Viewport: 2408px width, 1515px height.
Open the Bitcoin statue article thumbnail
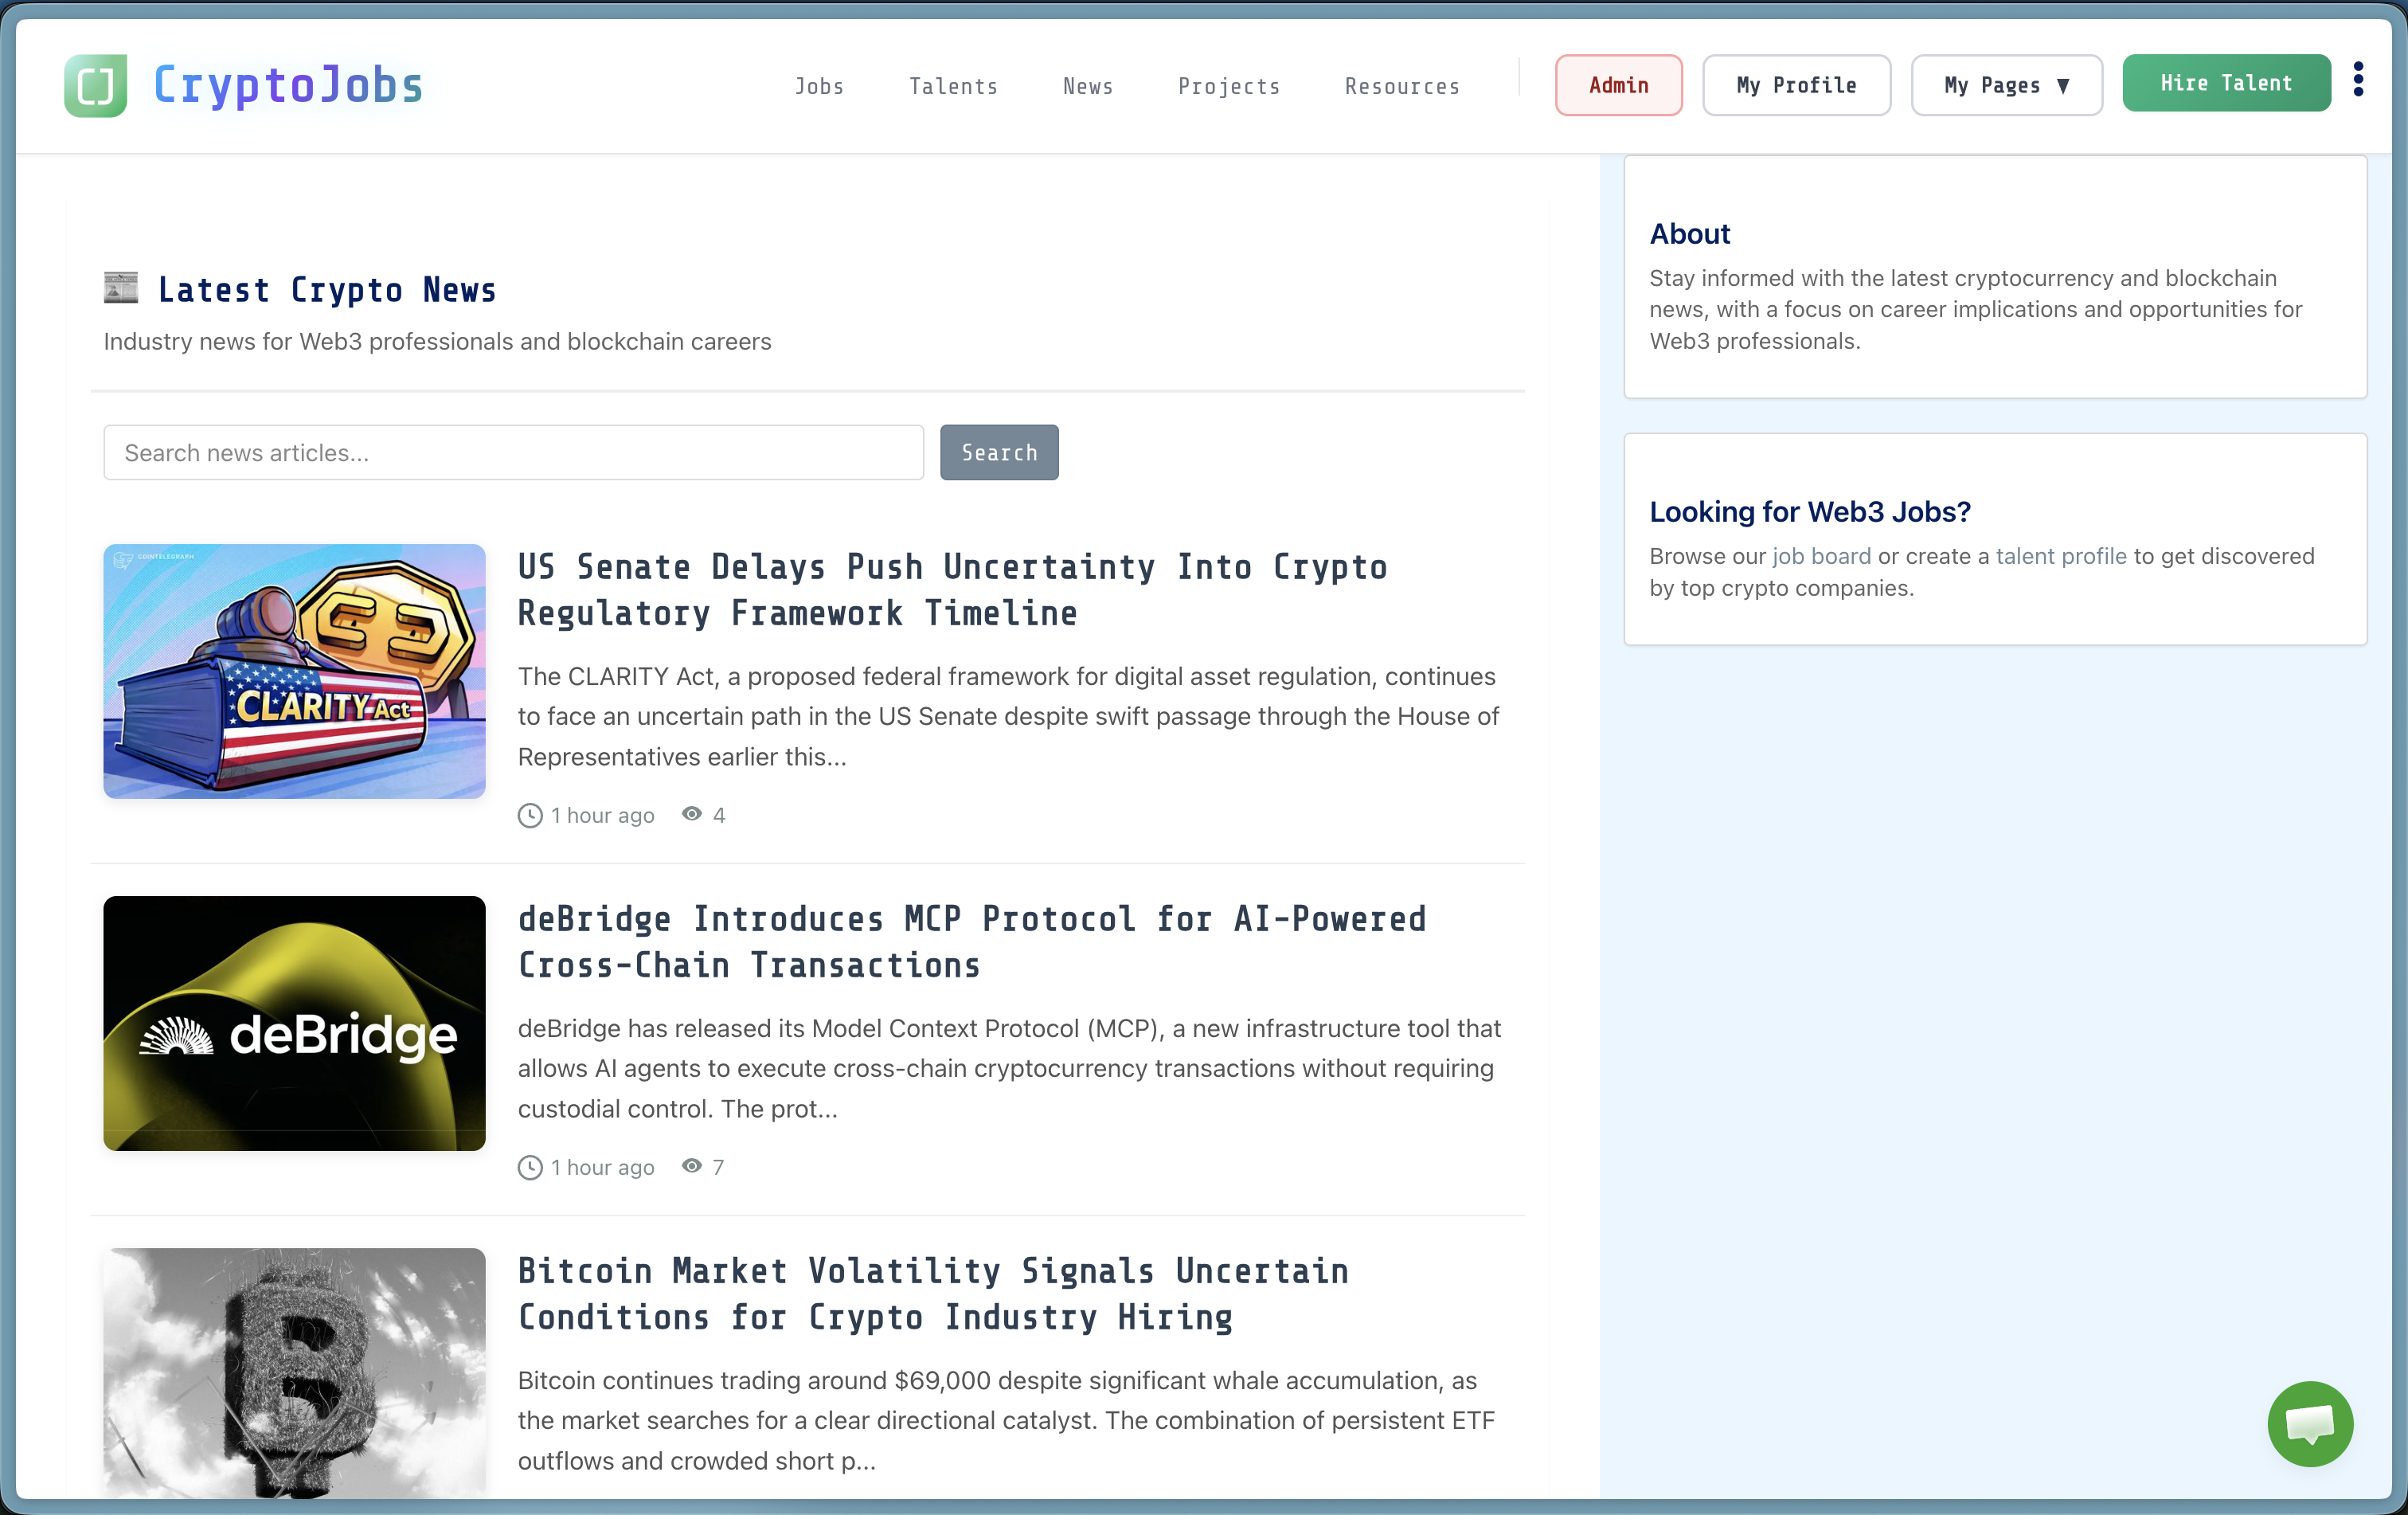point(294,1374)
